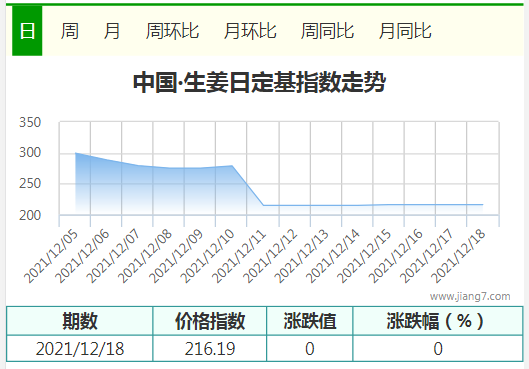Switch to the 月 monthly tab

(x=112, y=31)
